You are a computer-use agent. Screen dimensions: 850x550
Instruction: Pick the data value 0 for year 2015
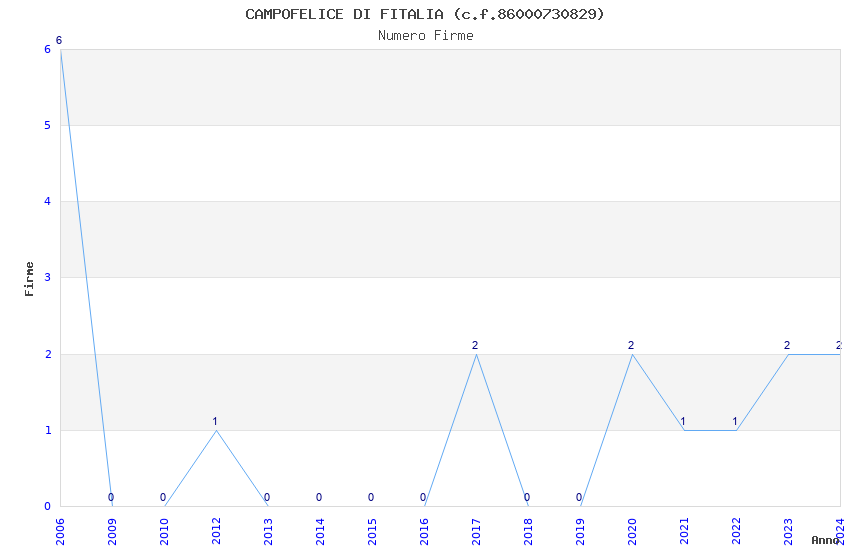pos(371,497)
